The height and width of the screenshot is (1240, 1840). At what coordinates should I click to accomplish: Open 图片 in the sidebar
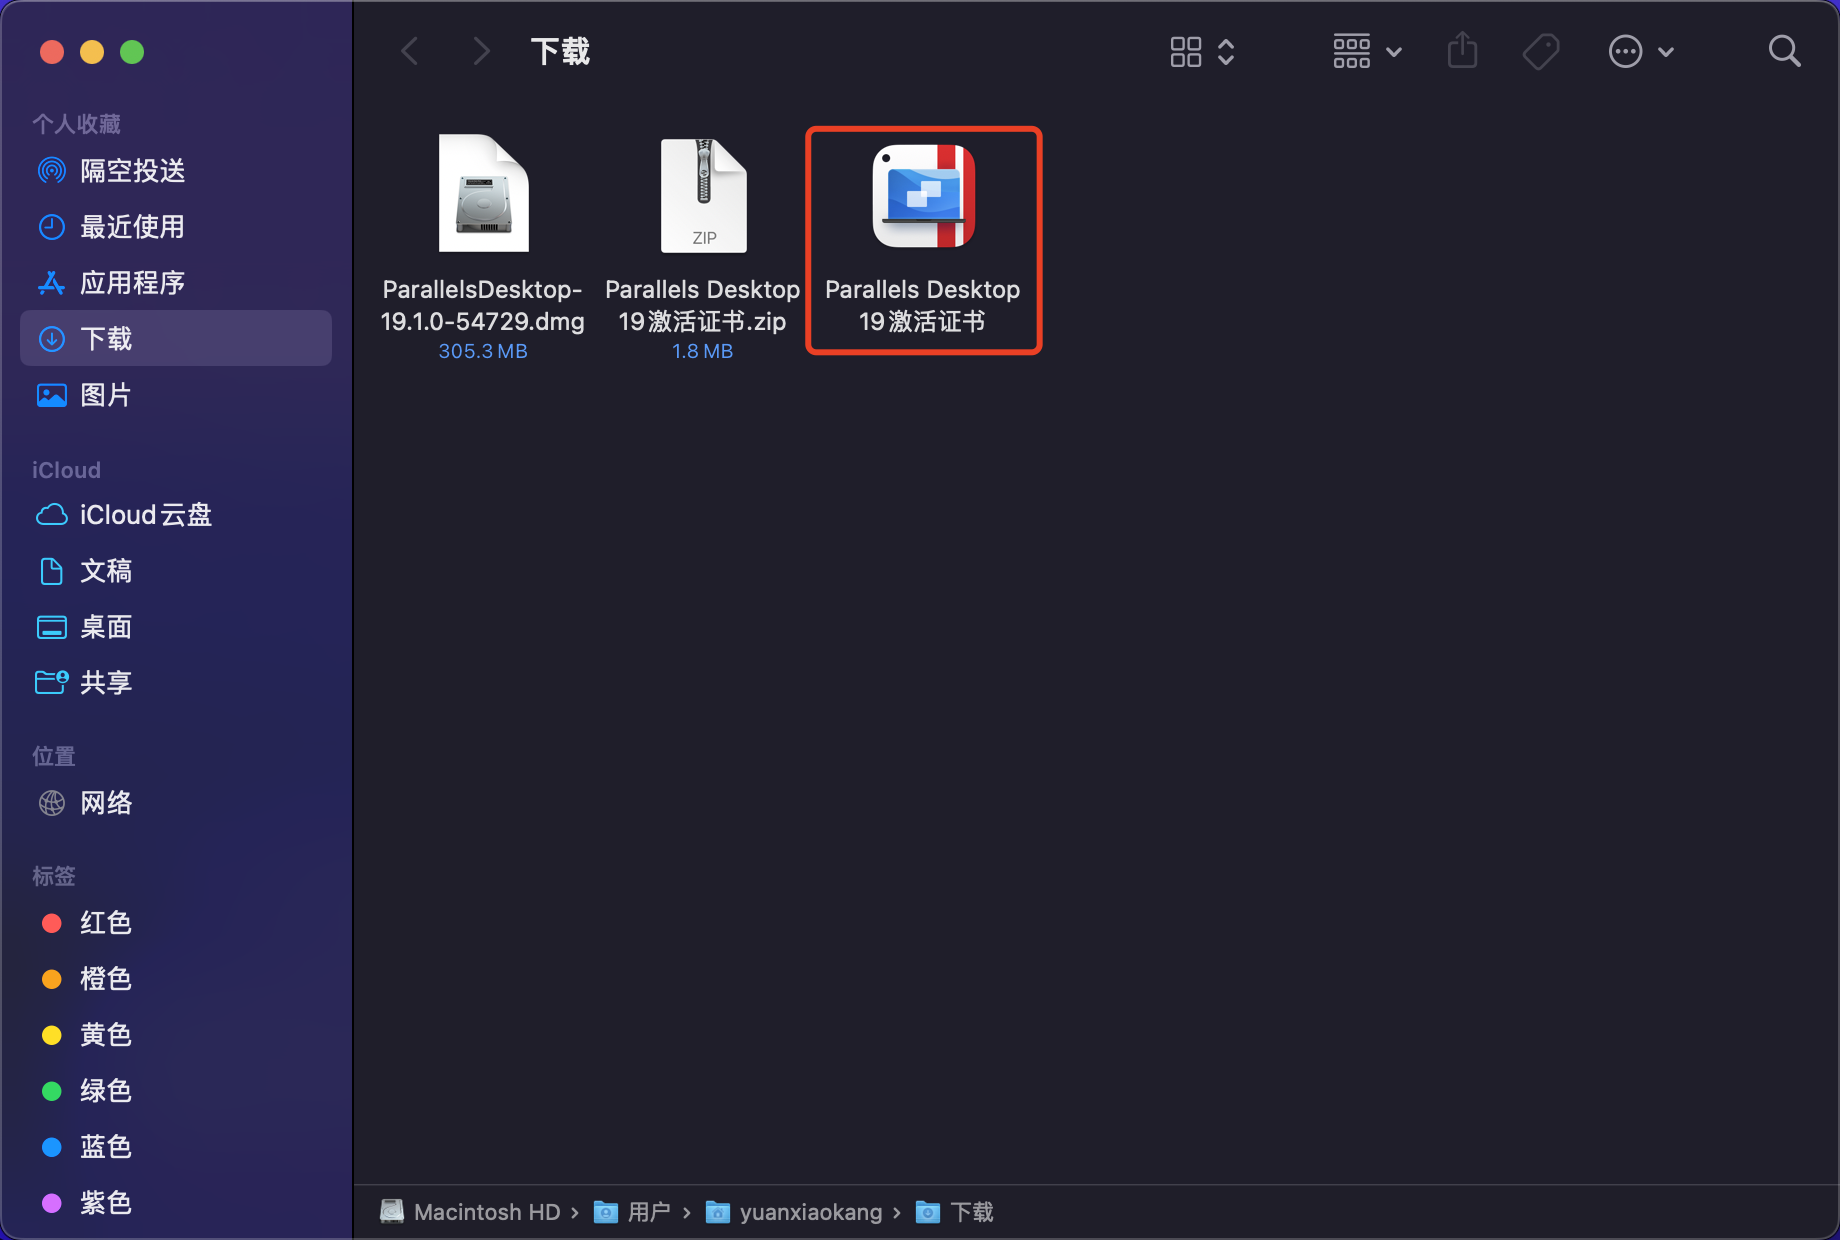(x=176, y=395)
